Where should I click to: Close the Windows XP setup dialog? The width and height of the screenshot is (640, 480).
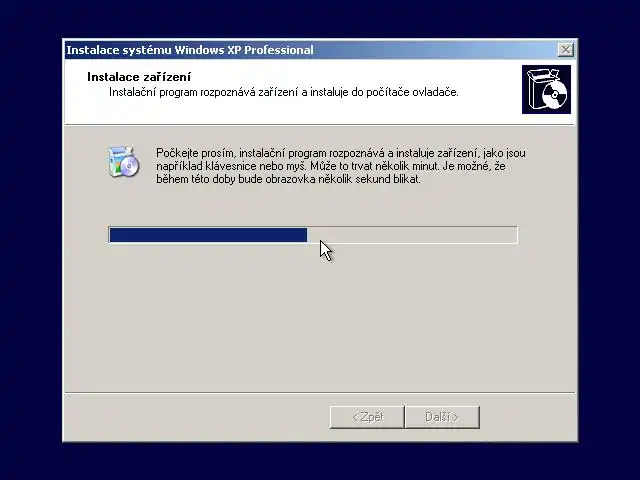(565, 50)
